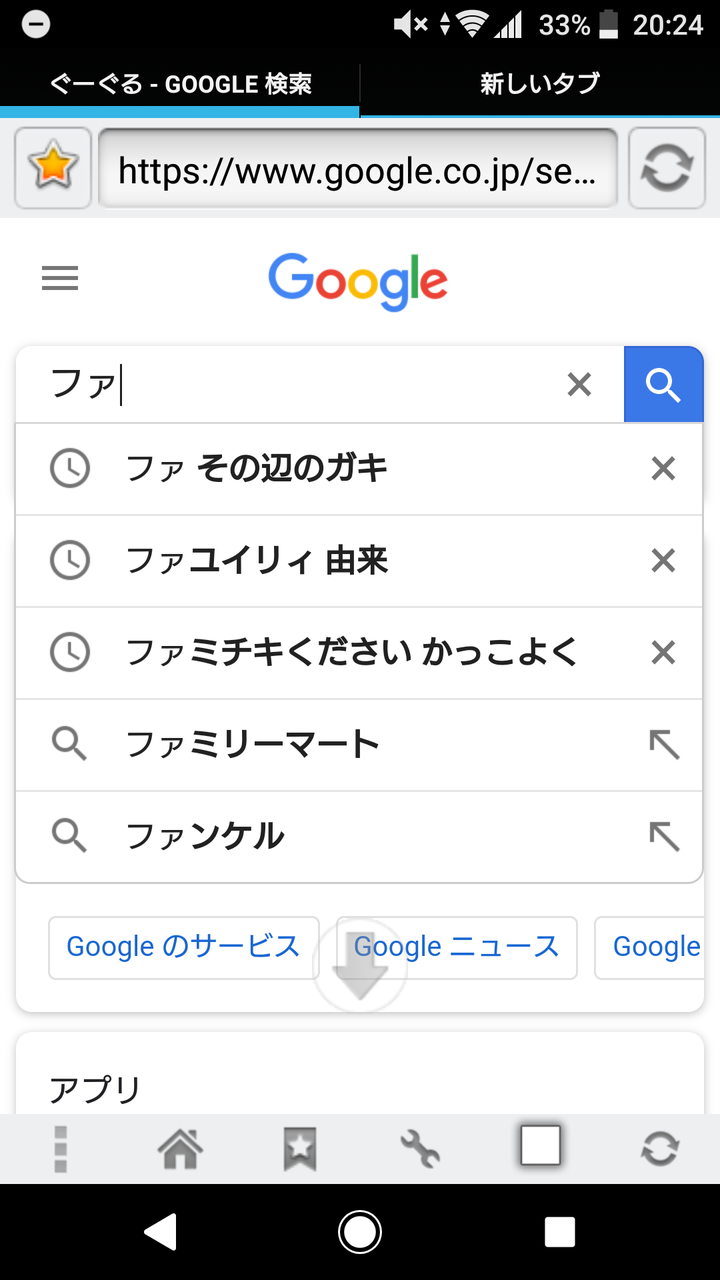
Task: Tap the star bookmark icon beside URL
Action: (53, 168)
